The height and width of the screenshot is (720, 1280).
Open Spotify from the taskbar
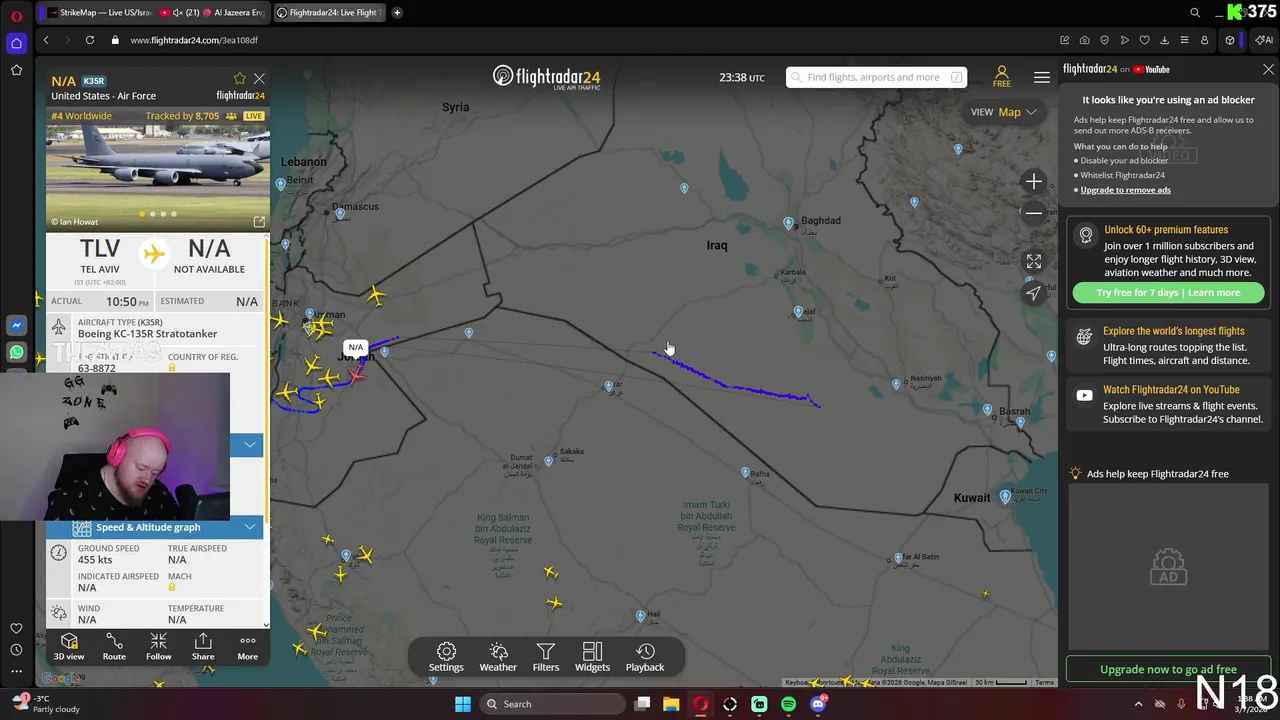(789, 704)
